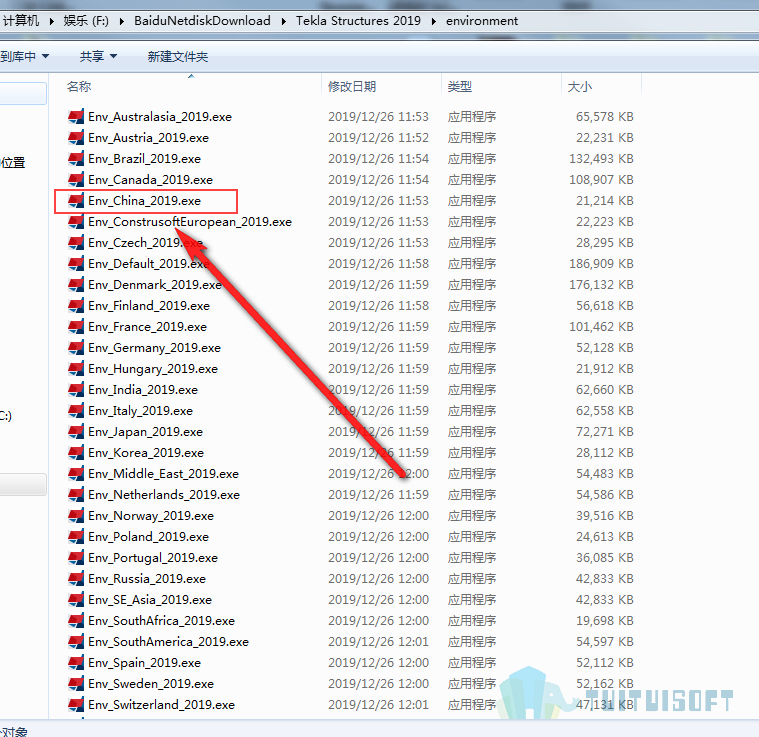The width and height of the screenshot is (759, 737).
Task: Sort files by 修改日期 column header
Action: tap(352, 87)
